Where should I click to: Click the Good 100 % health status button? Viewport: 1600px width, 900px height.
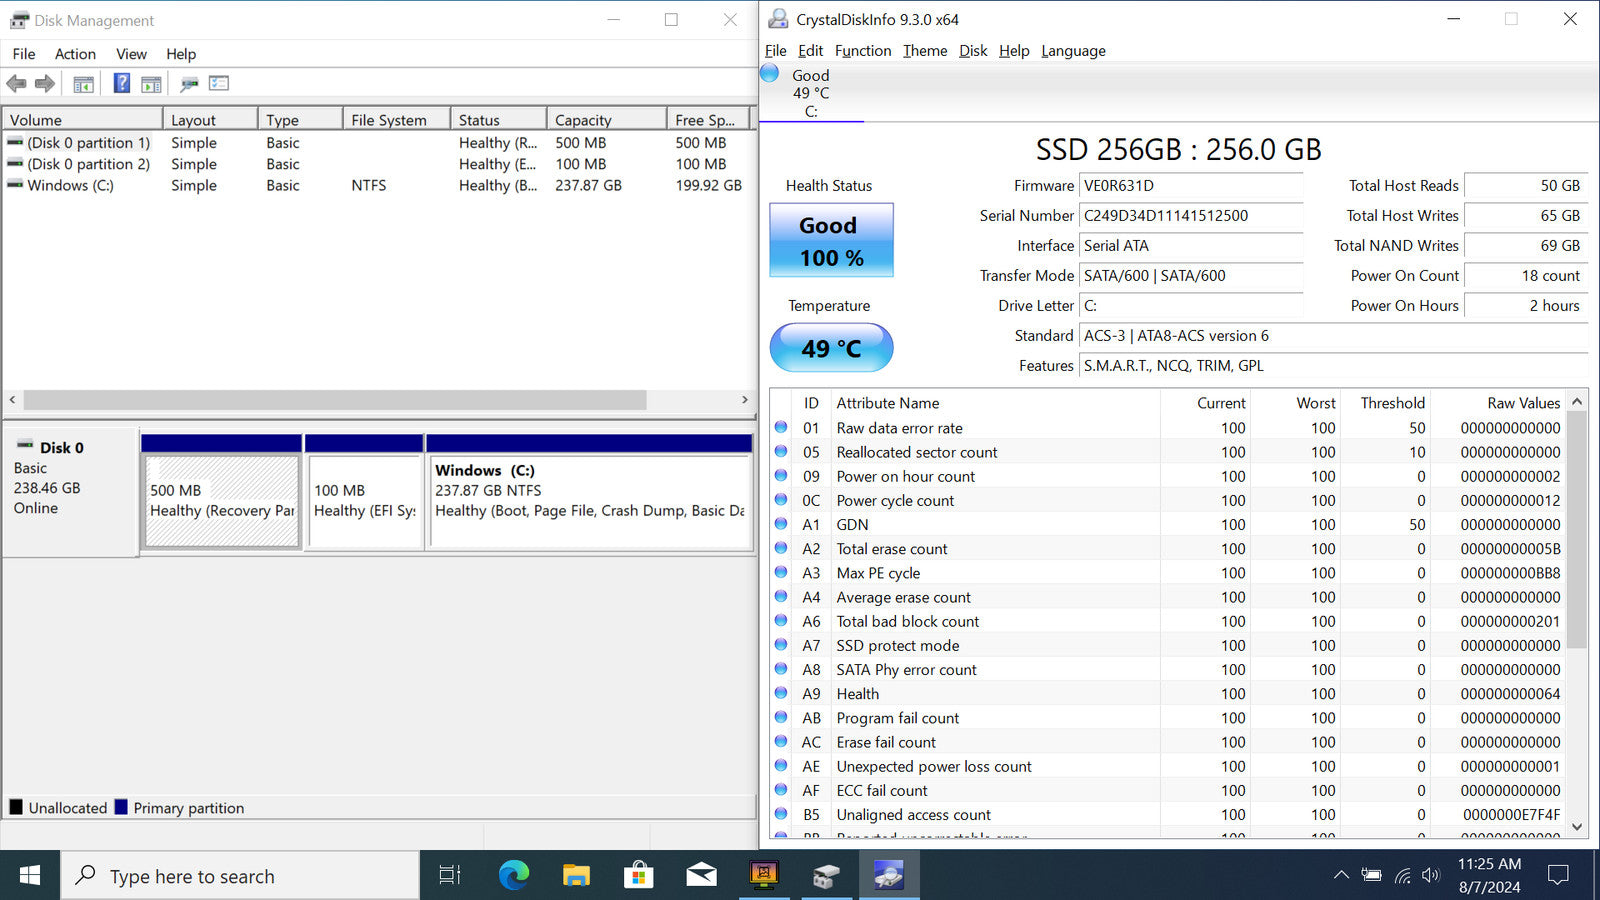pos(830,241)
